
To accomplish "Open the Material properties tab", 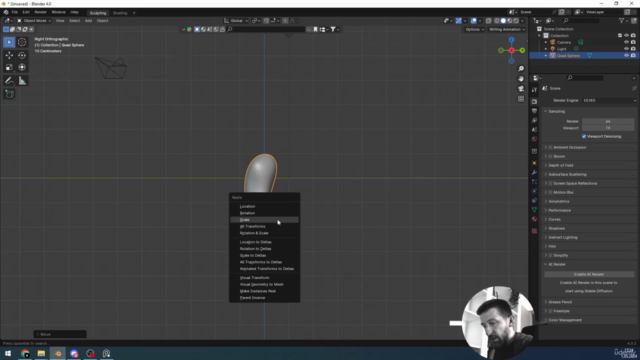I will pyautogui.click(x=534, y=219).
